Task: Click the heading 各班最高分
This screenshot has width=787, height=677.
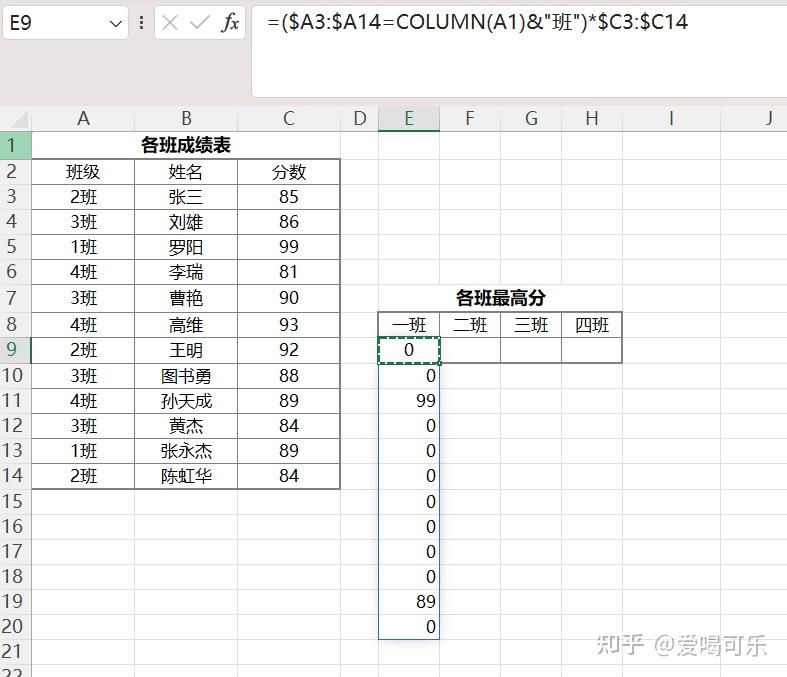Action: pos(500,298)
